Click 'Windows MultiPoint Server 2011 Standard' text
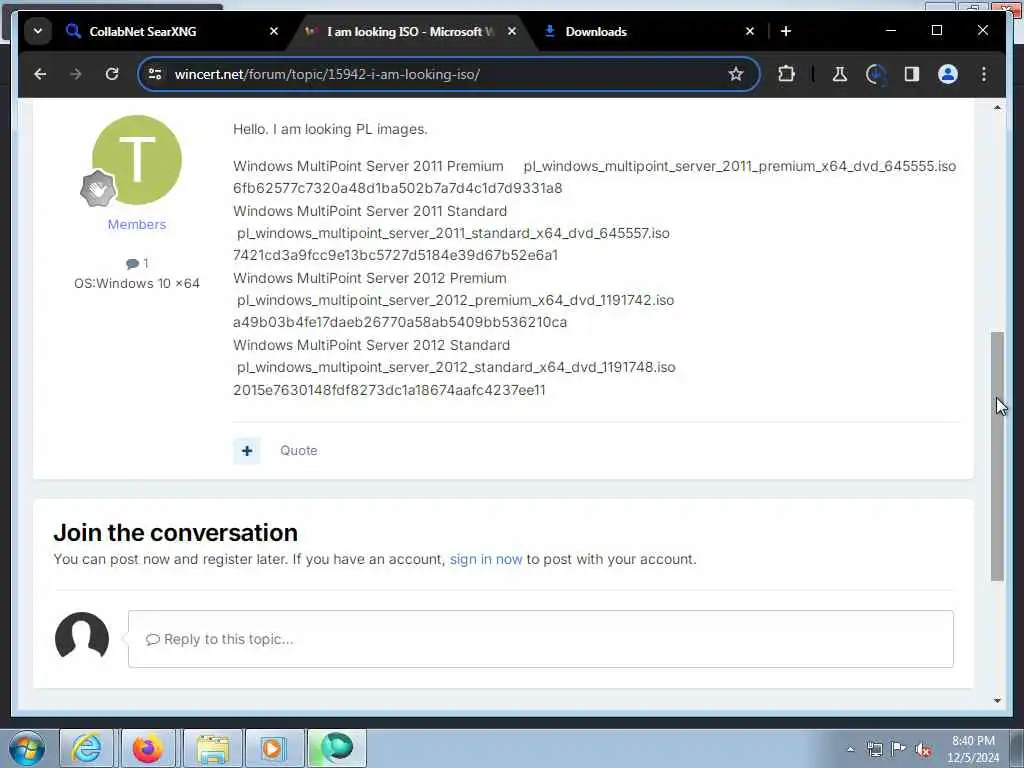 click(370, 211)
